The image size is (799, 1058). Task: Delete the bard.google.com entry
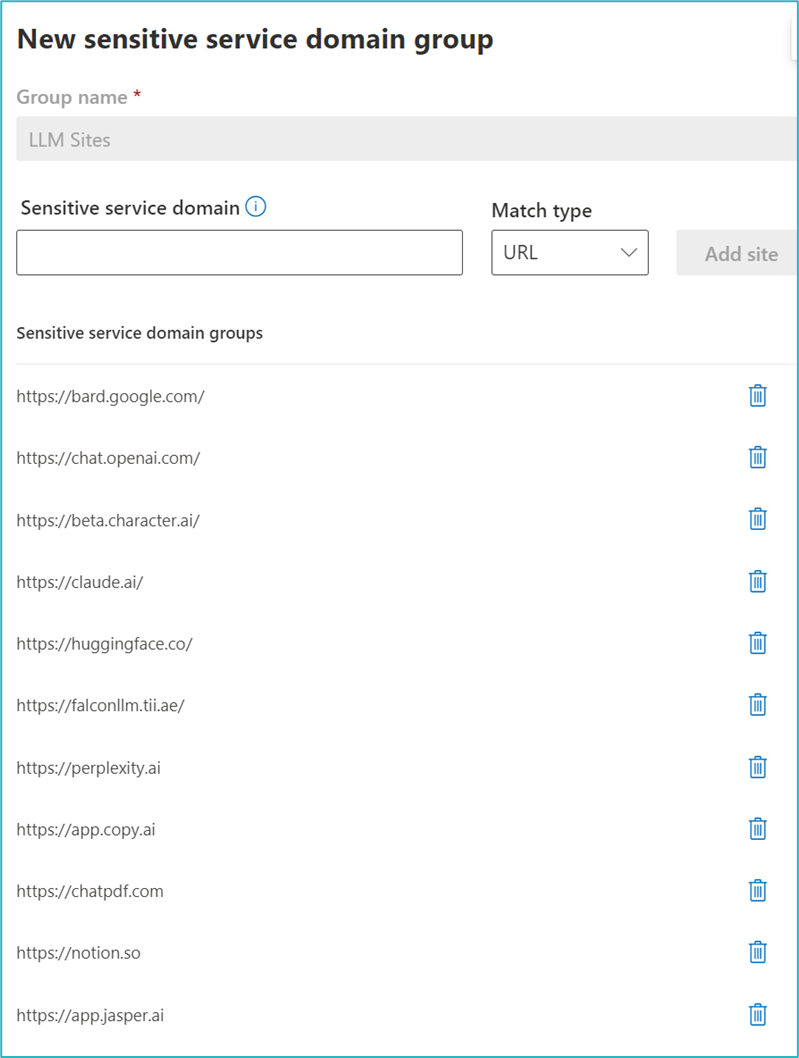pos(758,396)
